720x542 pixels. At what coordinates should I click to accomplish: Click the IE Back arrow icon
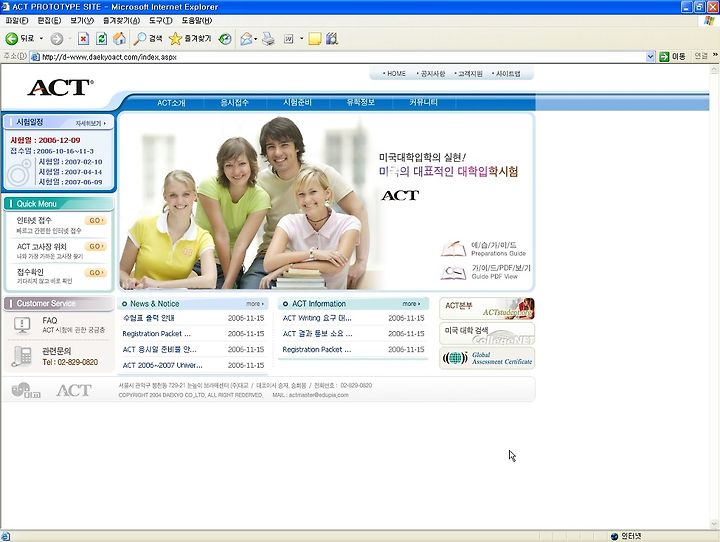[11, 39]
